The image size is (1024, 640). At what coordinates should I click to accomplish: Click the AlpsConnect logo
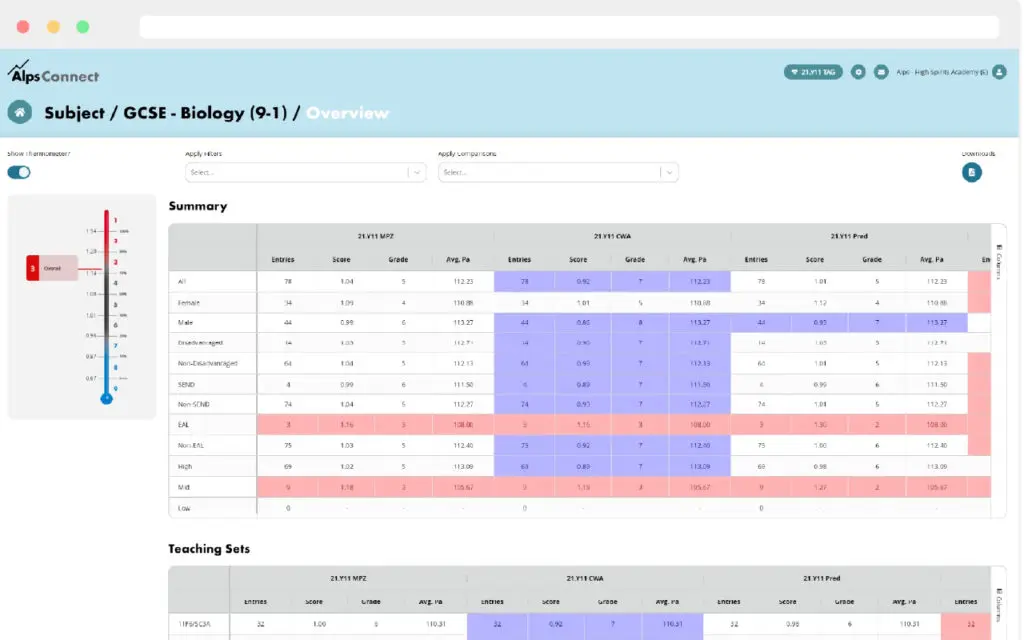[x=53, y=73]
